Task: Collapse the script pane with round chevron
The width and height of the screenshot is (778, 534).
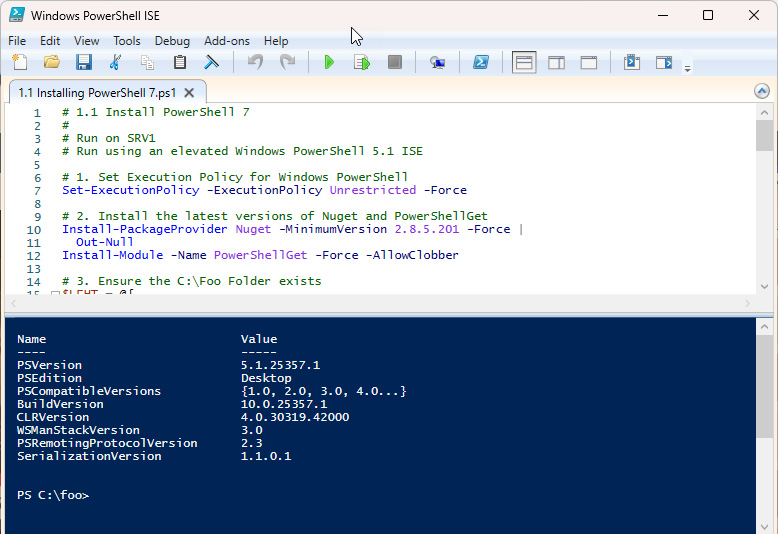Action: coord(762,91)
